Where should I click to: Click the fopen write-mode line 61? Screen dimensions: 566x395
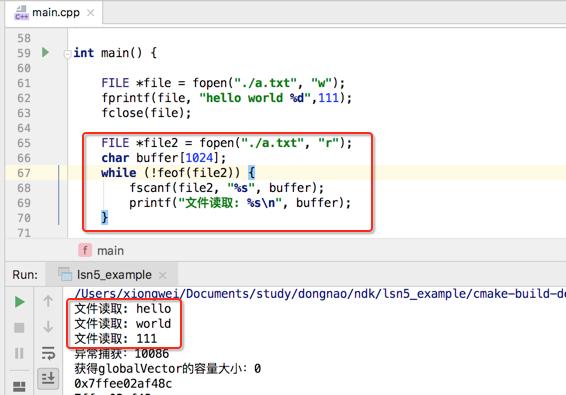coord(223,83)
